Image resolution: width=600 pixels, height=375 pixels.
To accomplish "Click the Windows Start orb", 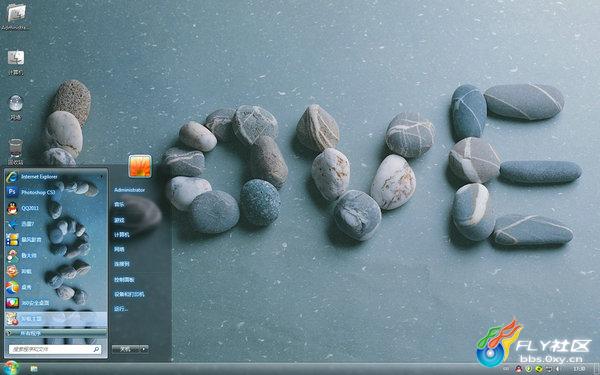I will (11, 368).
